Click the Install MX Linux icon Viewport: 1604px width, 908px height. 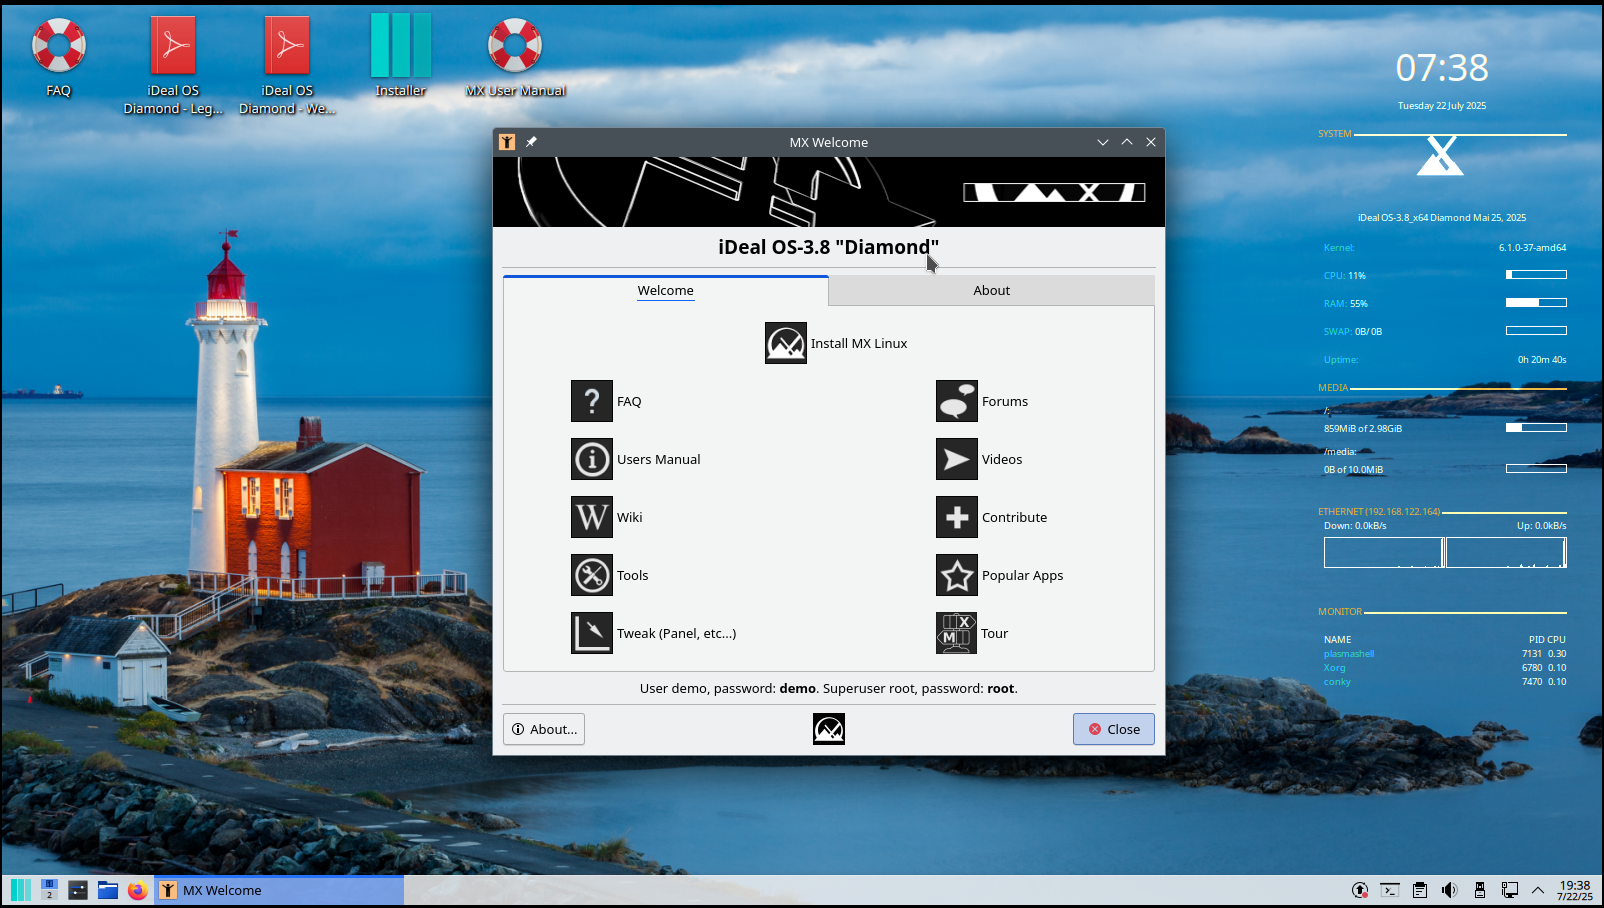(x=786, y=343)
